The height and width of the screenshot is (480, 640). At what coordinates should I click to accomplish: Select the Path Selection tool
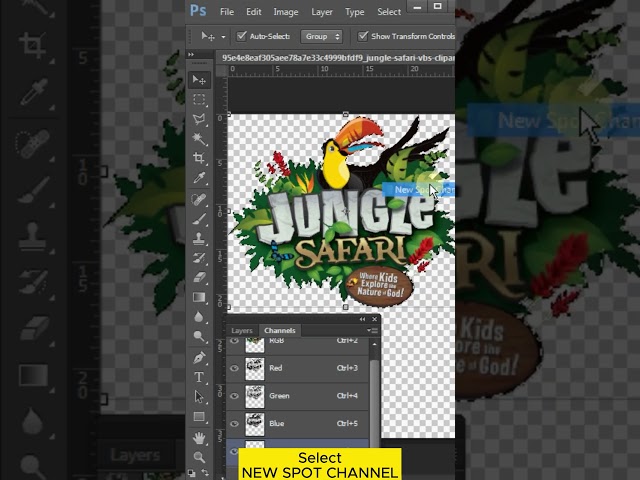(x=199, y=397)
